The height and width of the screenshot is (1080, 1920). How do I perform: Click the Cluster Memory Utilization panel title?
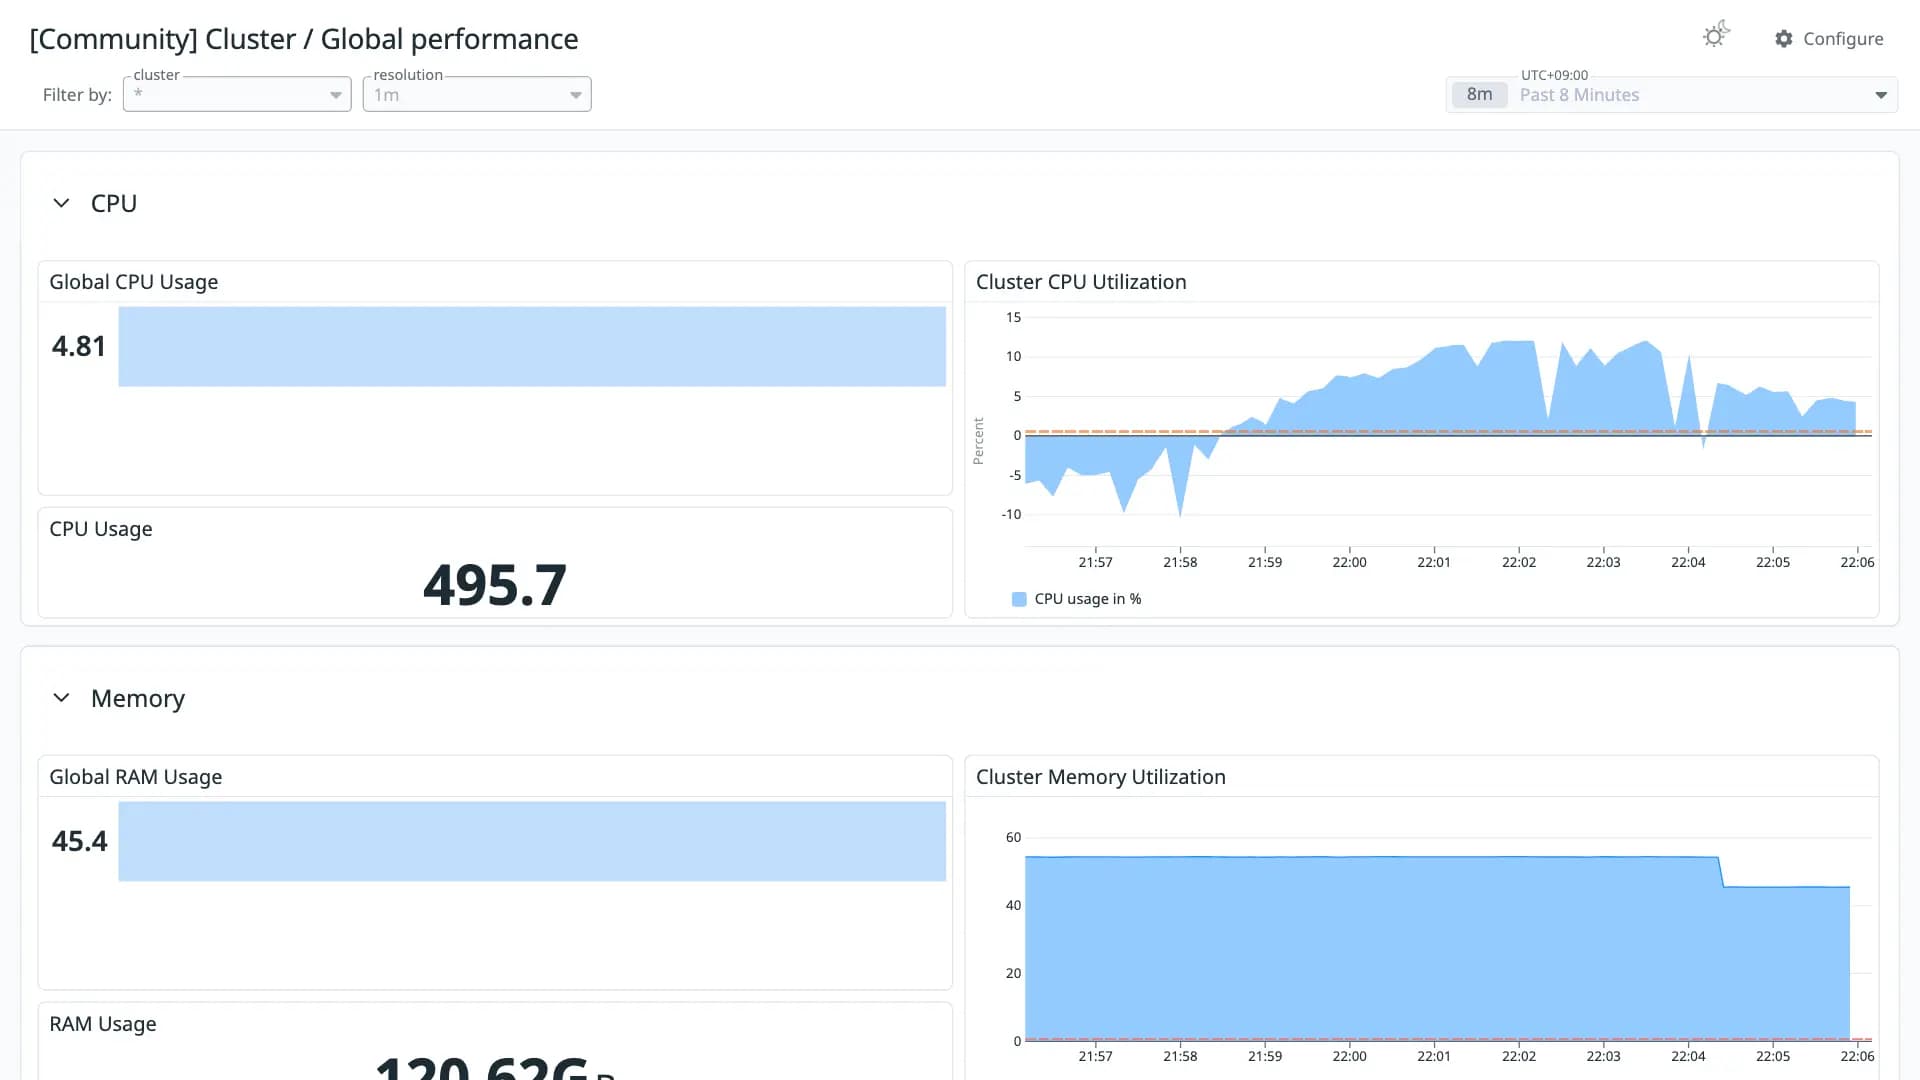pyautogui.click(x=1101, y=777)
